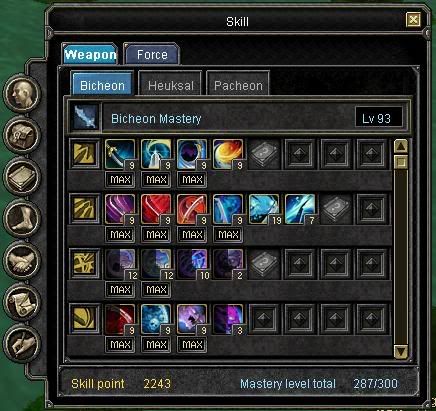This screenshot has width=436, height=411.
Task: Open the book sidebar icon
Action: 22,176
